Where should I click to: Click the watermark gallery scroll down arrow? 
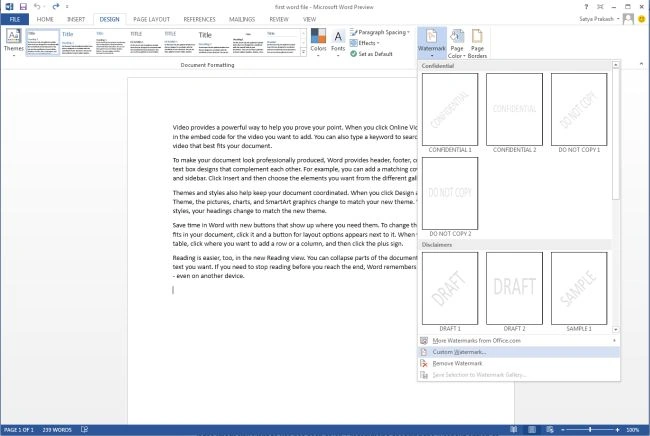[x=616, y=329]
